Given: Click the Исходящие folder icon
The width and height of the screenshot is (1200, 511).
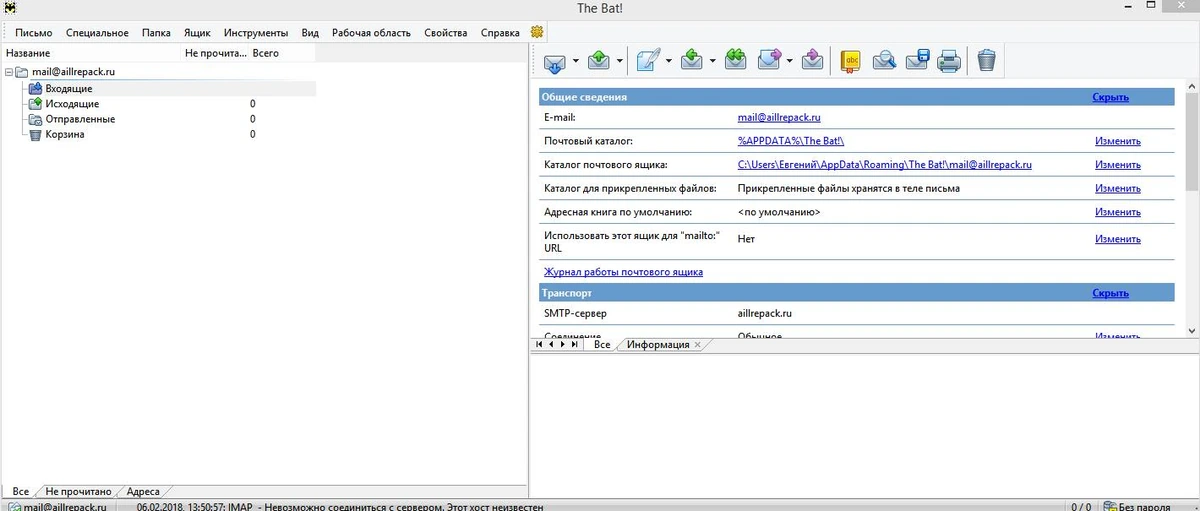Looking at the screenshot, I should point(35,104).
